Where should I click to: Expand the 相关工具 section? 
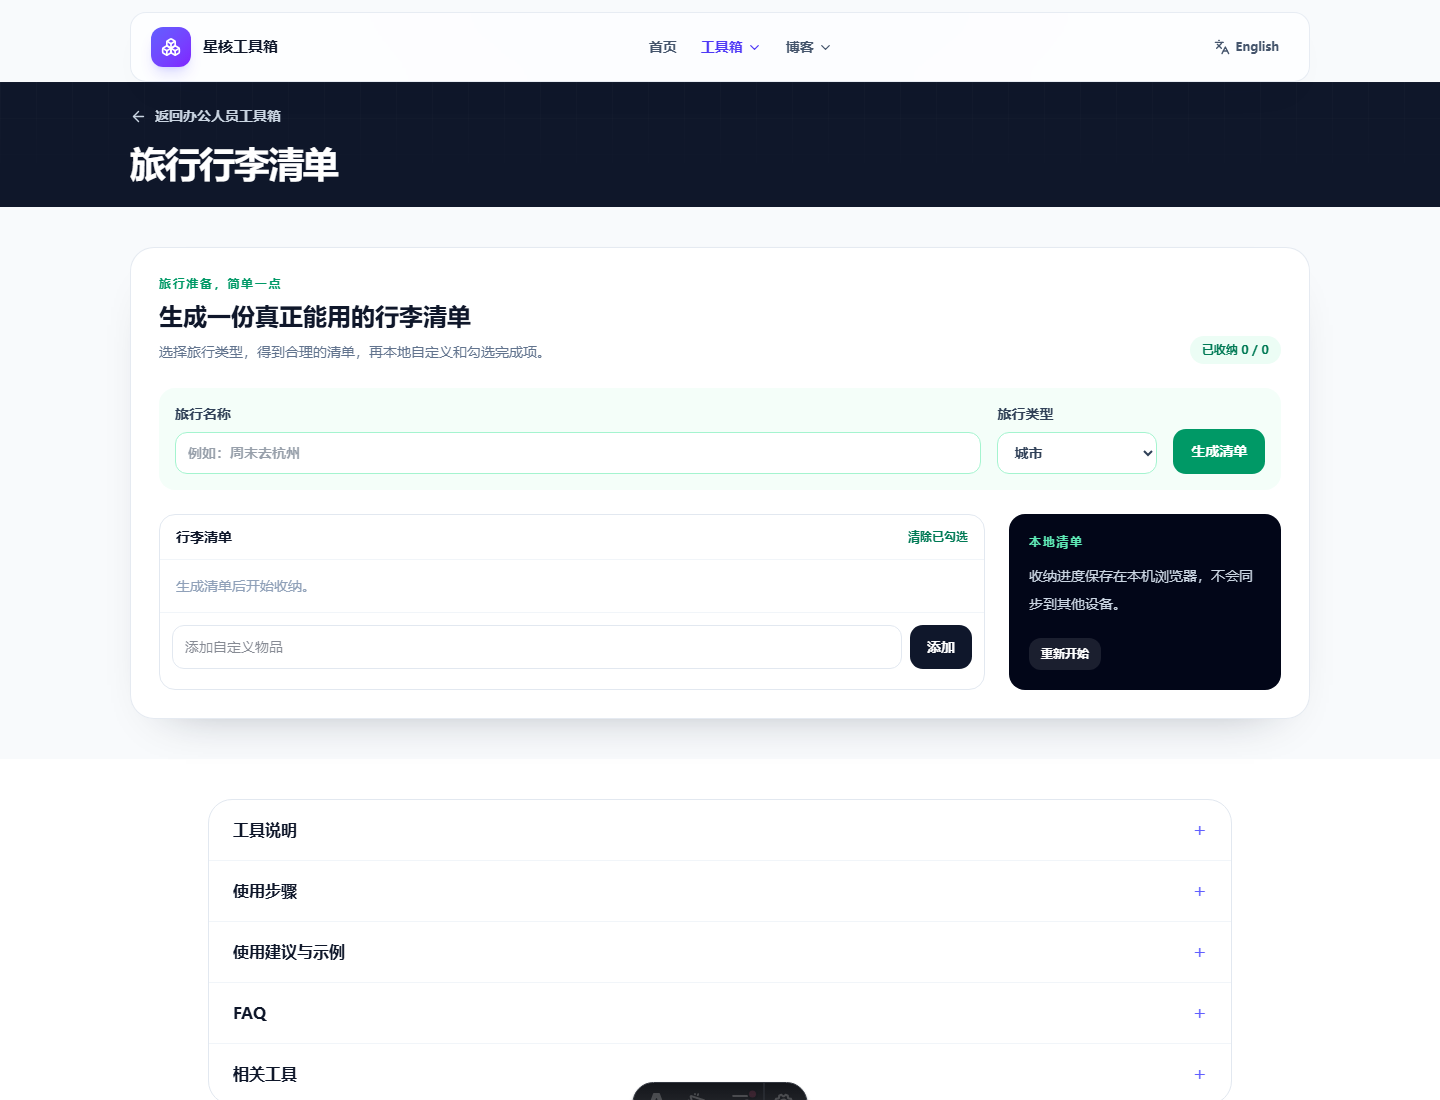pyautogui.click(x=720, y=1074)
